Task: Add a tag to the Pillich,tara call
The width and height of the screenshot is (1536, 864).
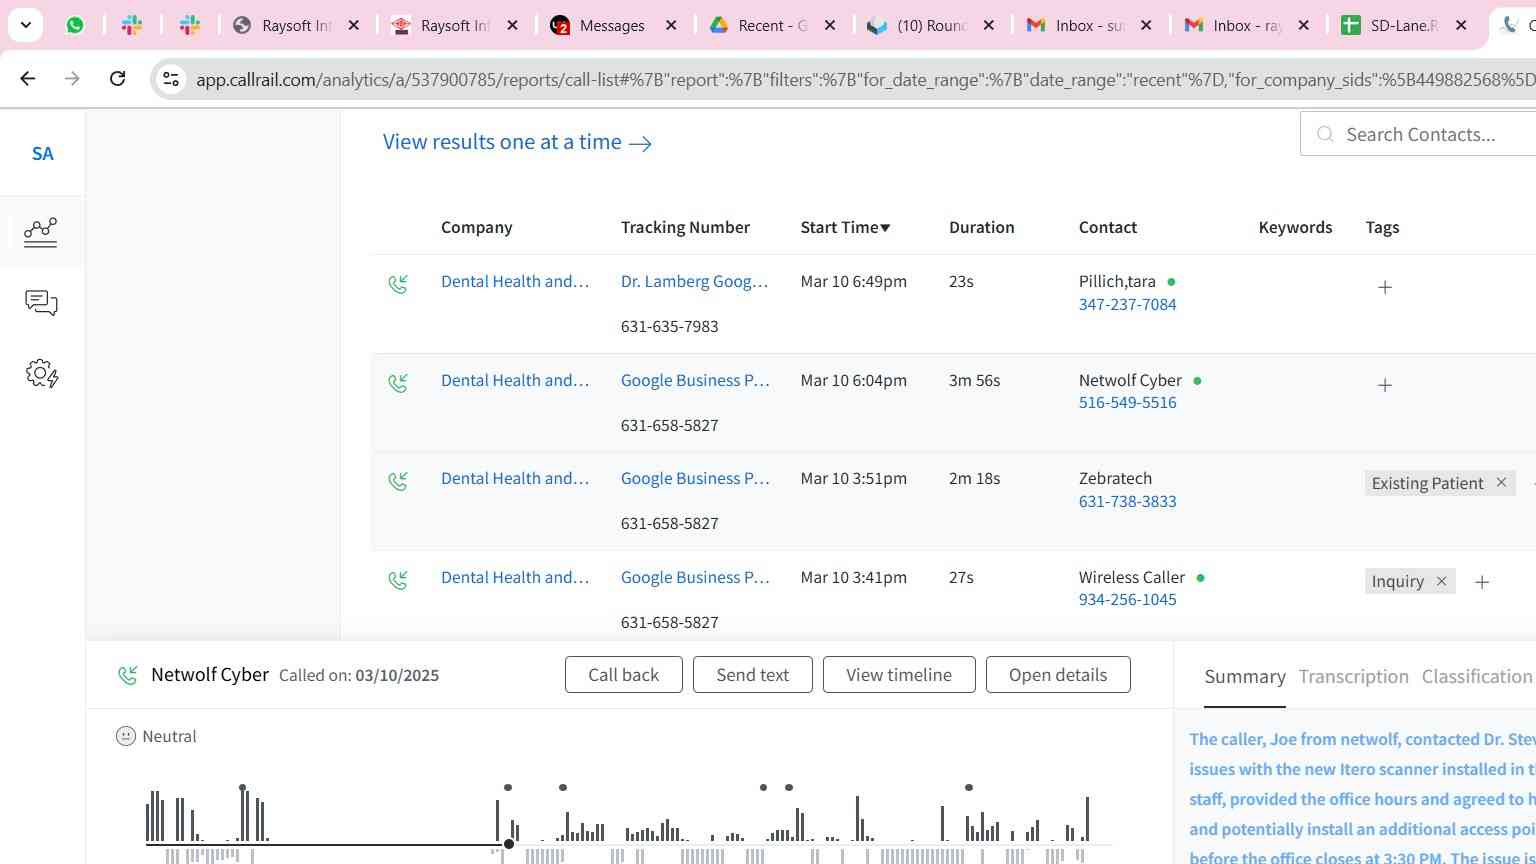Action: click(x=1385, y=287)
